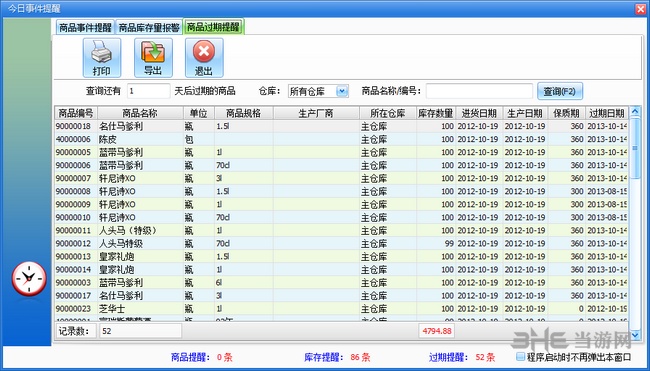Click the 商品规格 column header
The image size is (650, 371).
coord(244,113)
